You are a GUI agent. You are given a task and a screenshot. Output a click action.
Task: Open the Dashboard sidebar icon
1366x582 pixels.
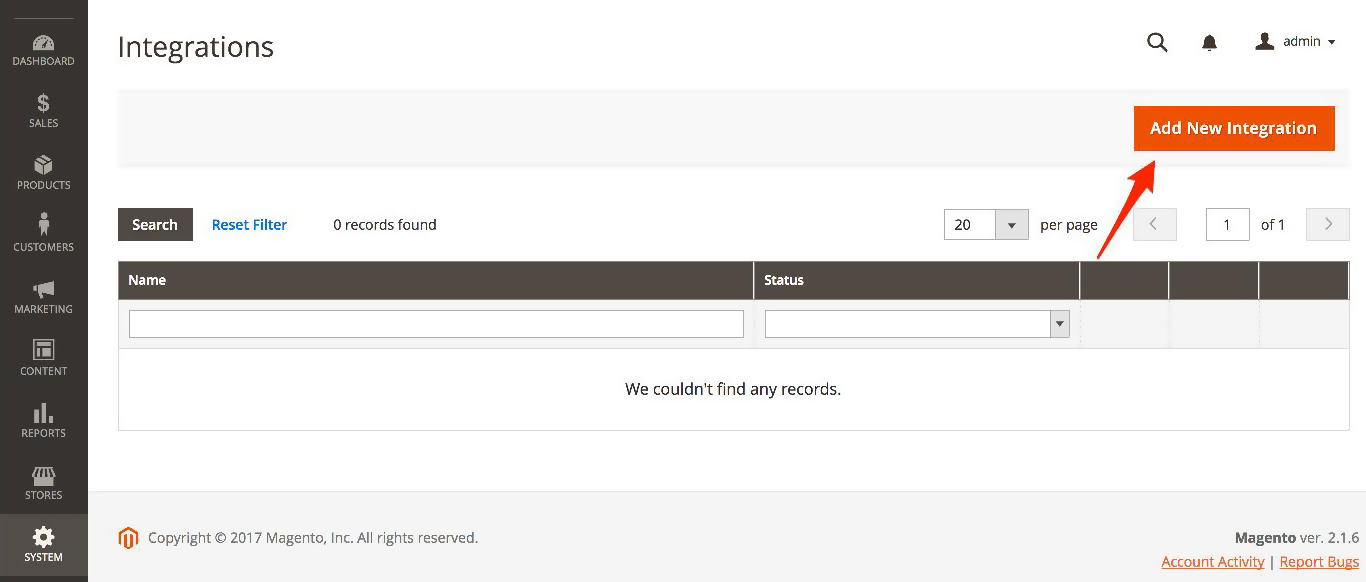coord(43,51)
